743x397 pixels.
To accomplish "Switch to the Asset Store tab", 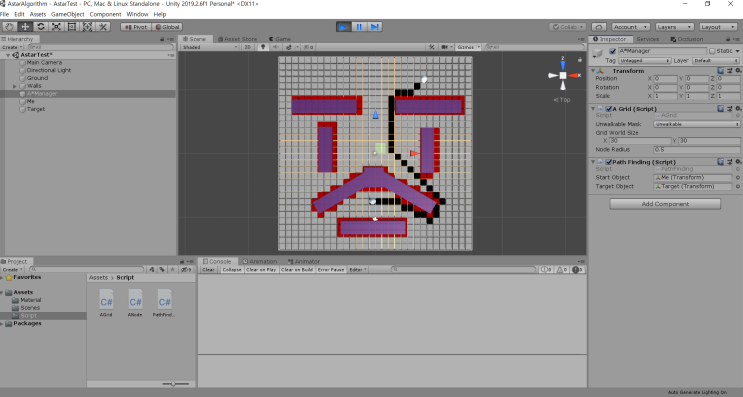I will click(237, 39).
